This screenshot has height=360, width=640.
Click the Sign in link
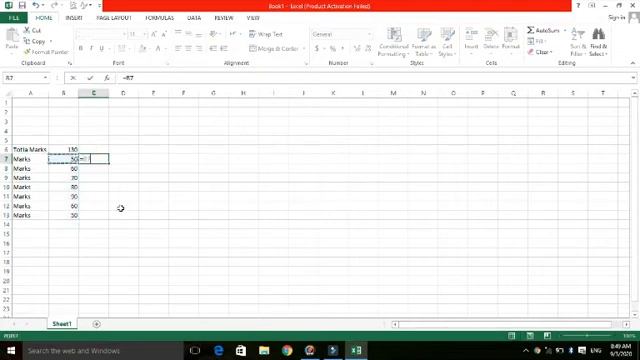pos(616,18)
